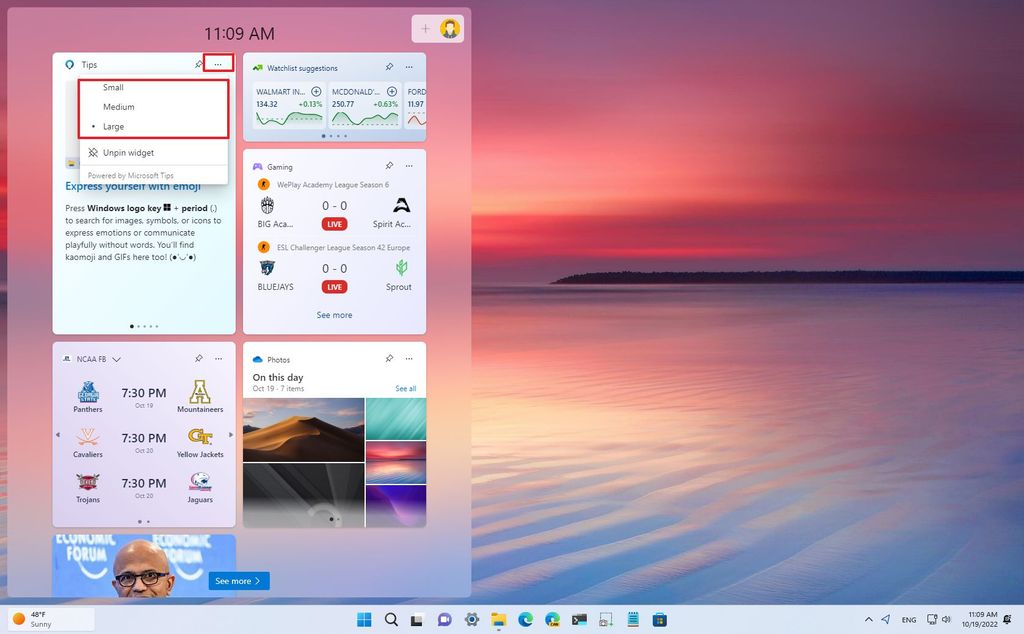Click the plus button to add a widget
Viewport: 1024px width, 634px height.
428,28
